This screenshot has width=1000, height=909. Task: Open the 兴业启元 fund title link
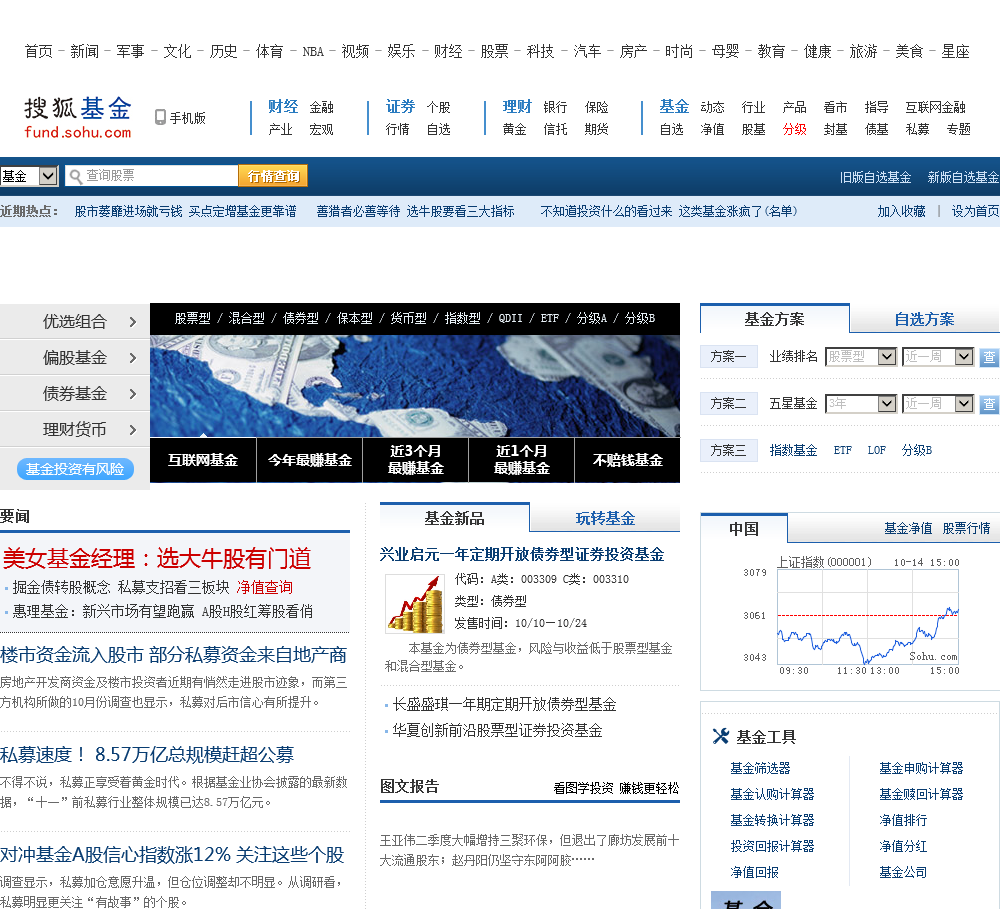522,554
